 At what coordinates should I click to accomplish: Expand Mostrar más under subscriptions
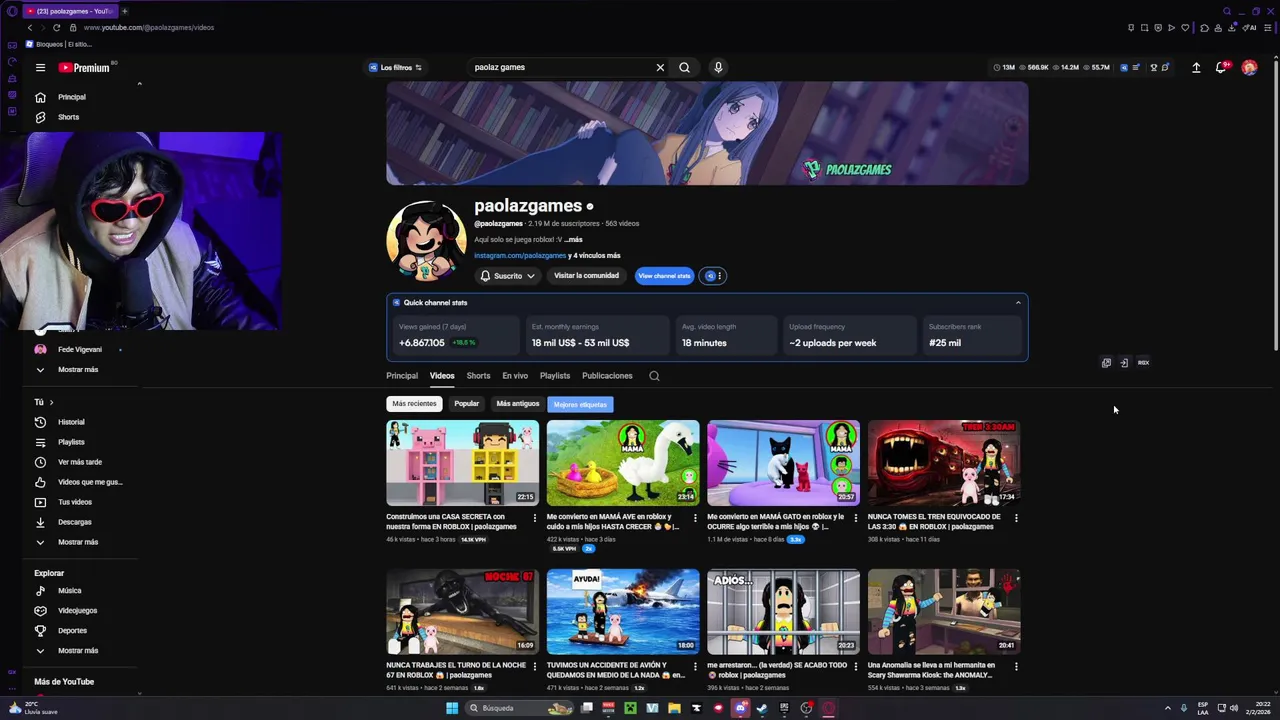78,370
